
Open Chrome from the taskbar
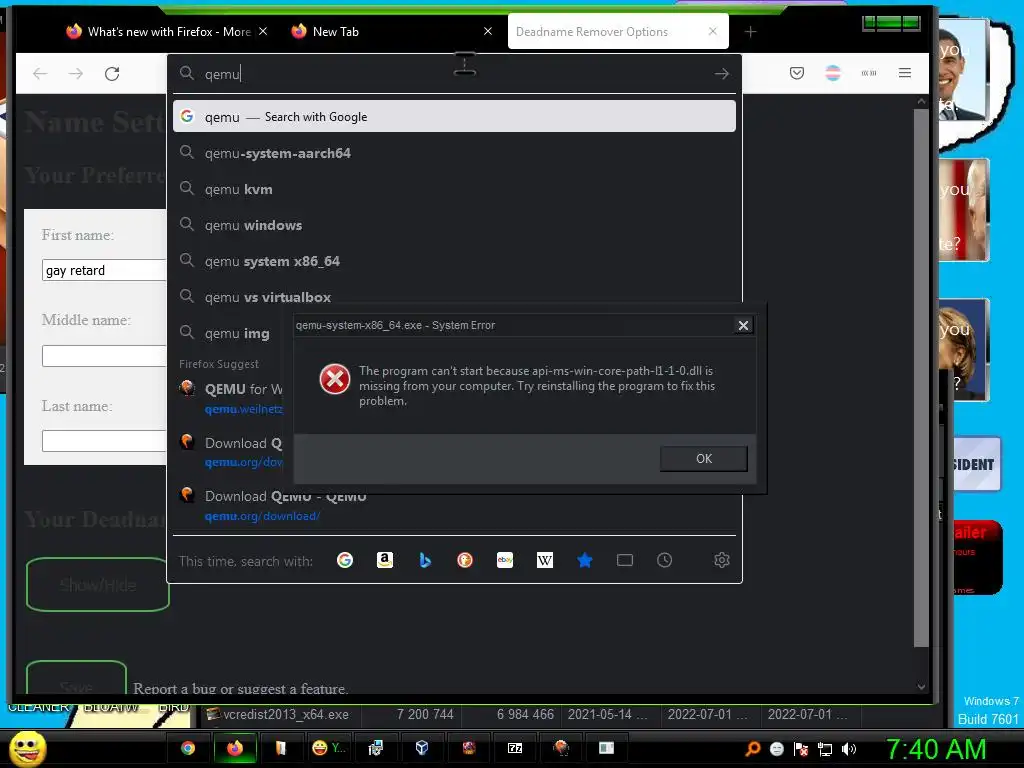(x=188, y=748)
